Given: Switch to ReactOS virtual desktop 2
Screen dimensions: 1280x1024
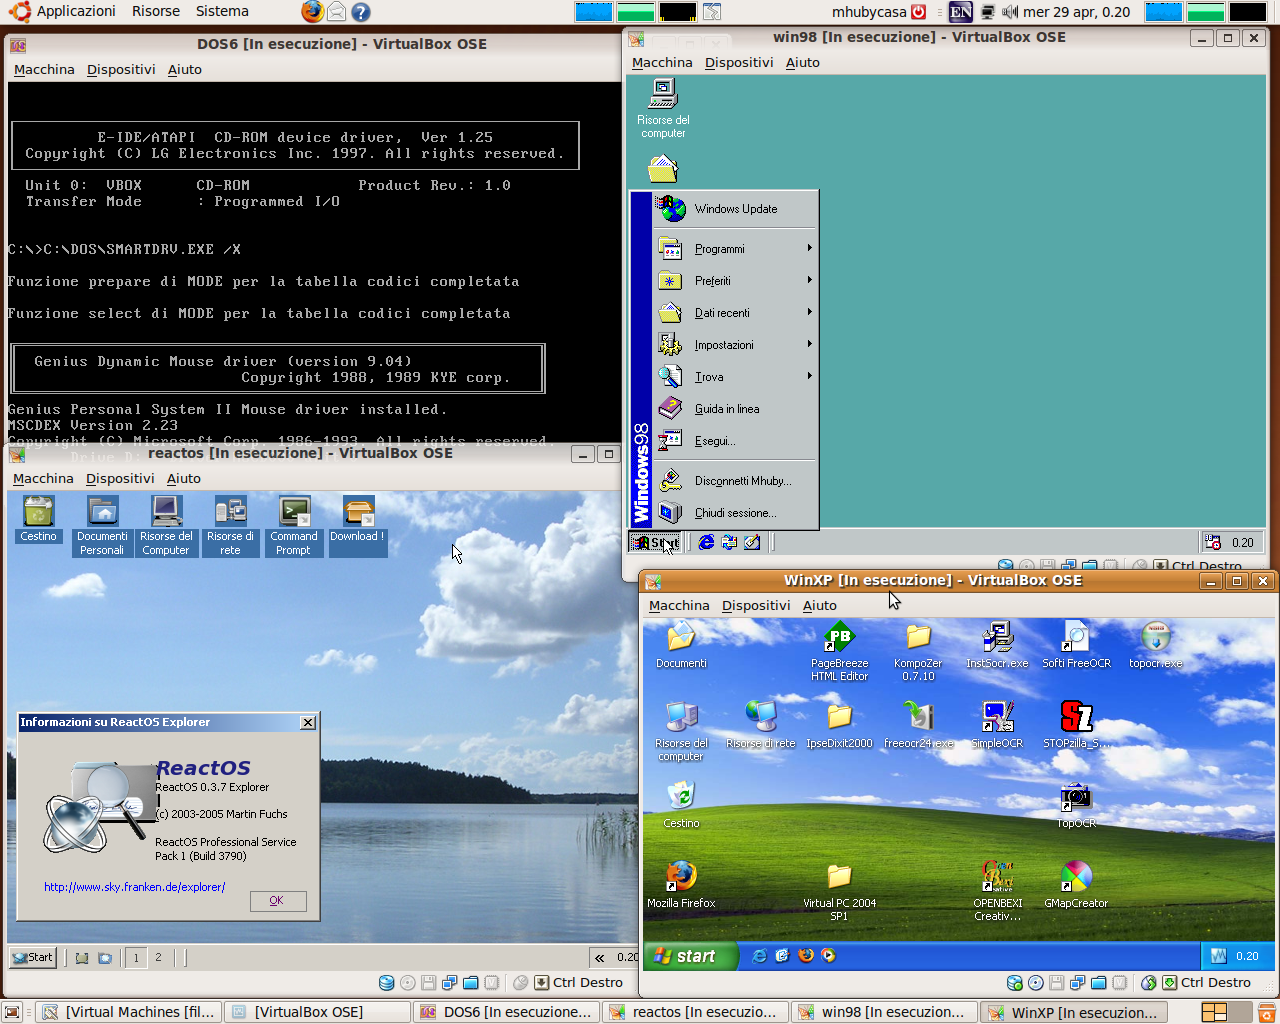Looking at the screenshot, I should pyautogui.click(x=158, y=957).
